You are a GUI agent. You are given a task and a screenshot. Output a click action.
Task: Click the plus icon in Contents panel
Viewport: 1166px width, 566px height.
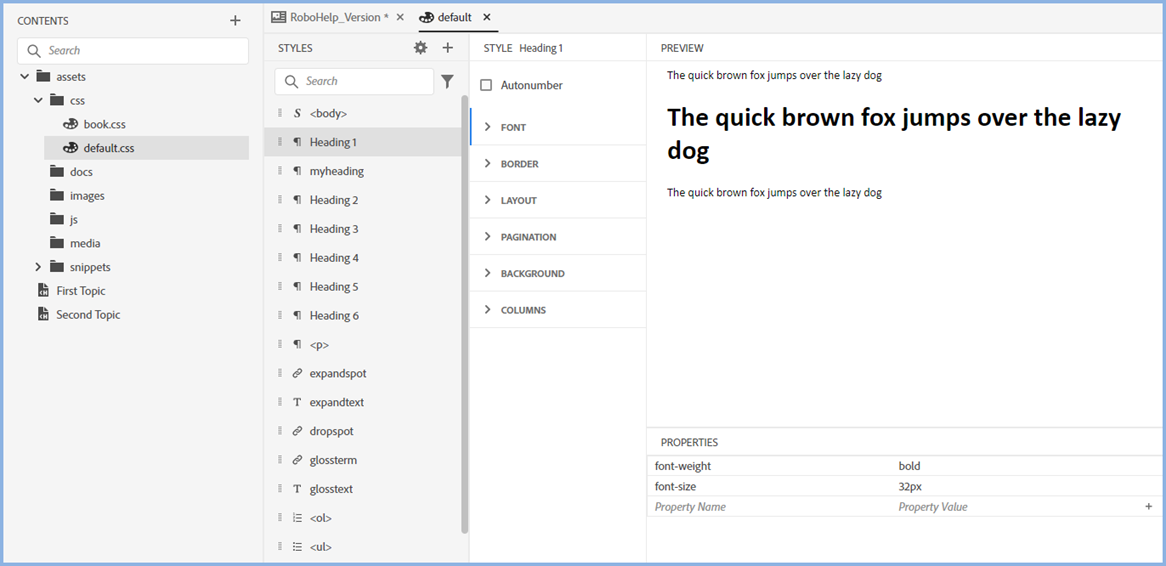click(235, 20)
